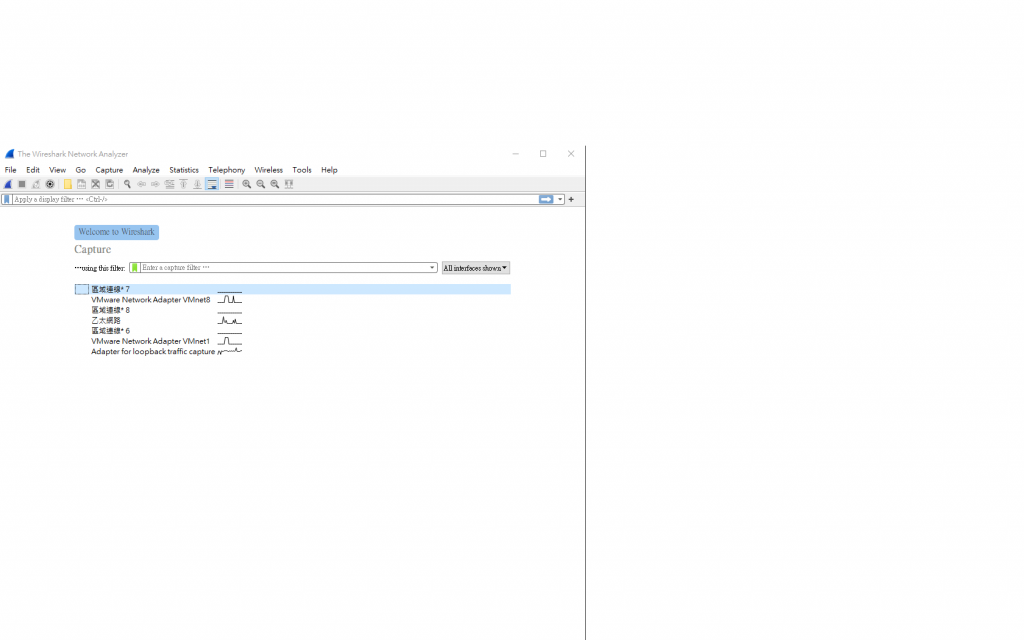Click the loopback adapter traffic sparkline
Image resolution: width=1024 pixels, height=640 pixels.
click(230, 351)
